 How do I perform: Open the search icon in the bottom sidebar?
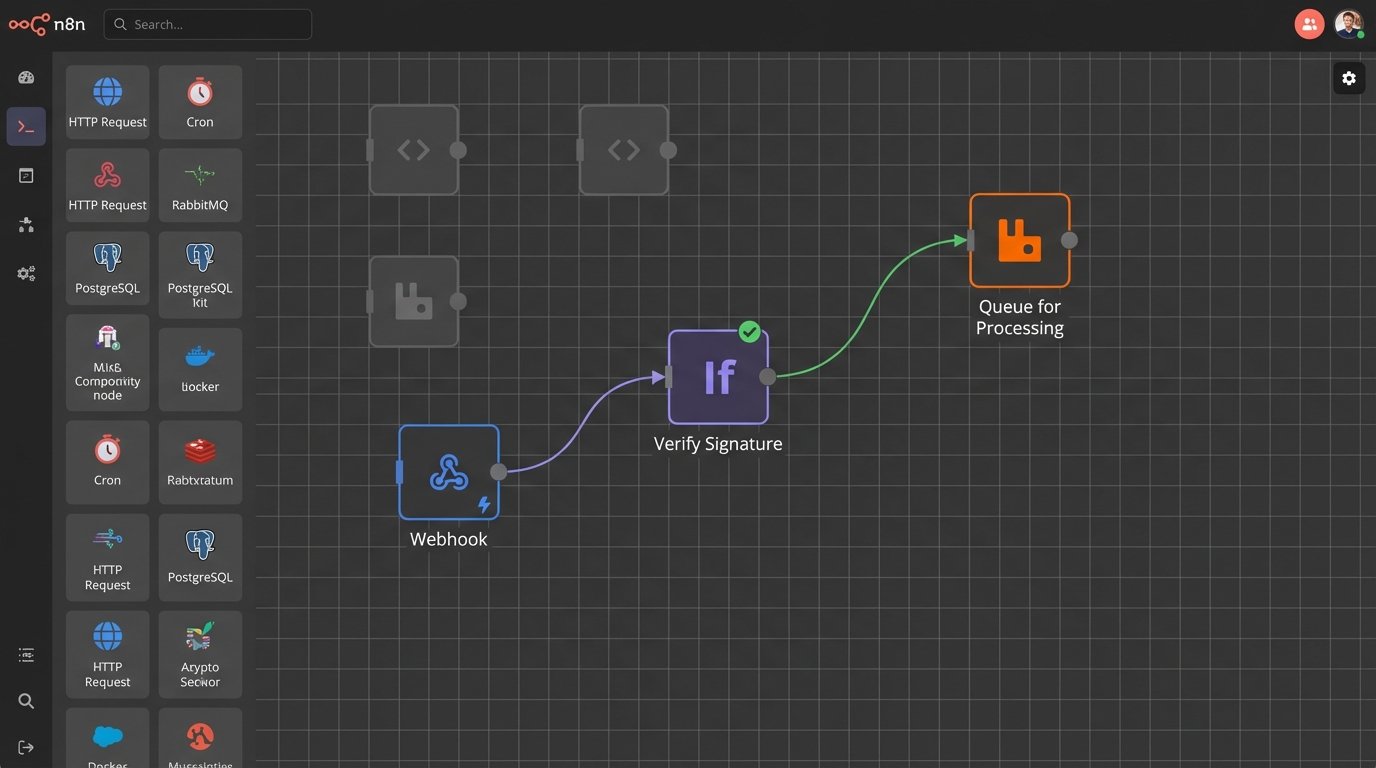[x=25, y=700]
